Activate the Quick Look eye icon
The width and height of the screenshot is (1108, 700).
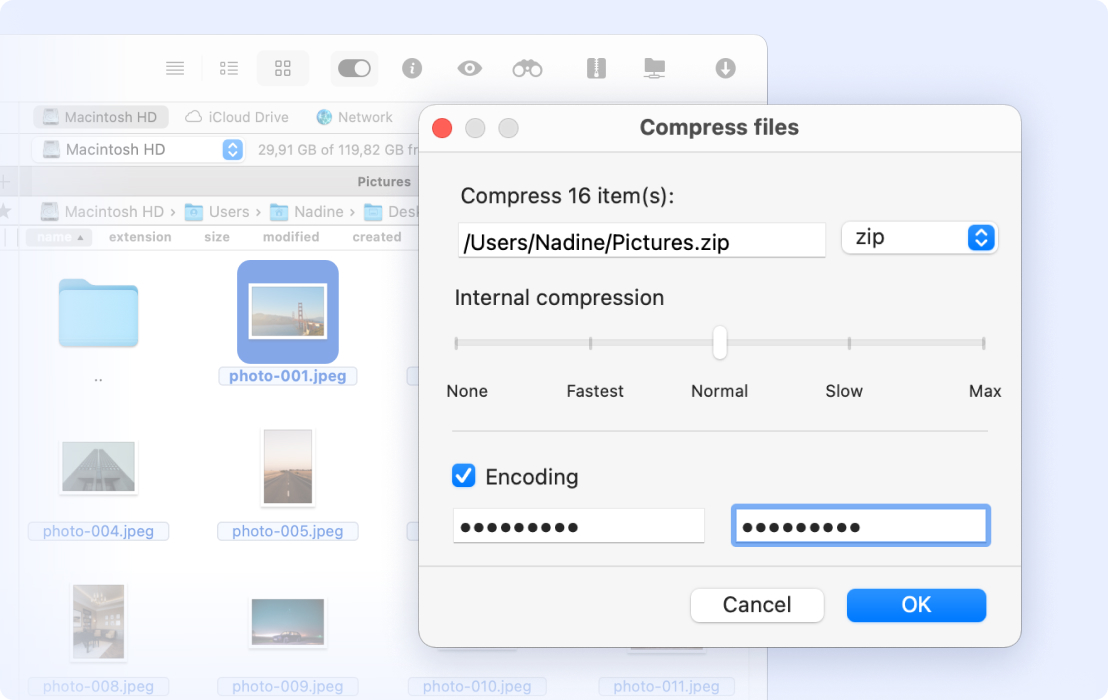tap(470, 68)
